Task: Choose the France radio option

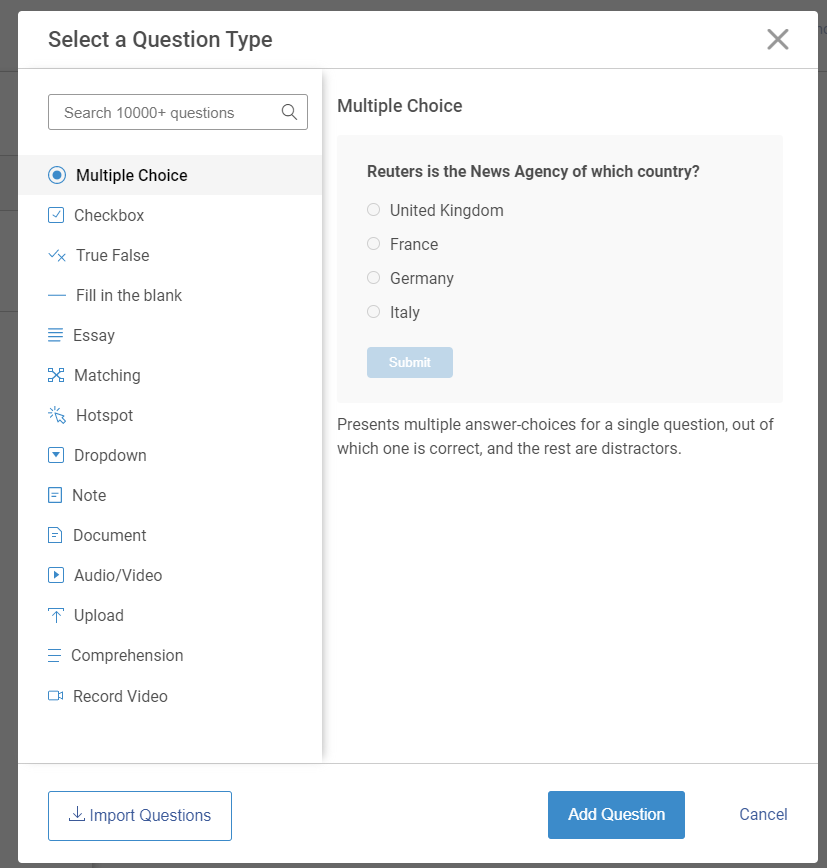Action: 374,244
